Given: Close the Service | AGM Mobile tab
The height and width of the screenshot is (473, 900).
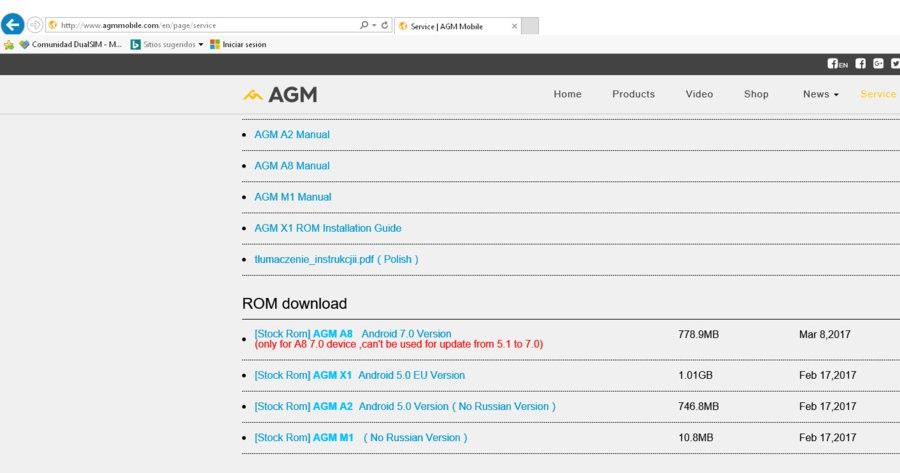Looking at the screenshot, I should coord(514,26).
